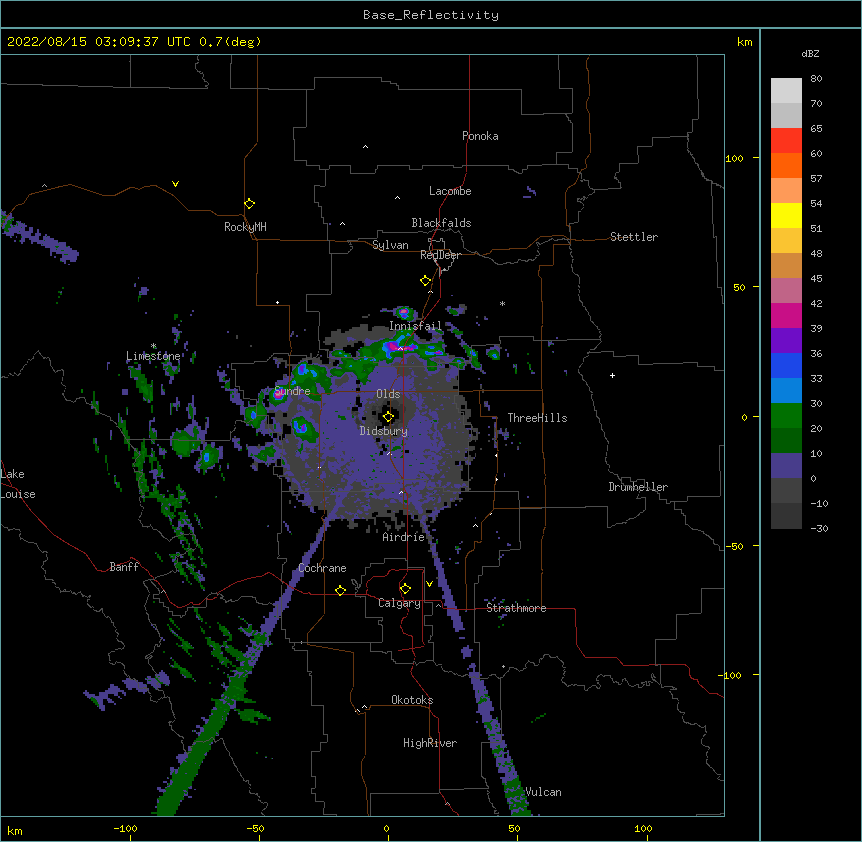The image size is (862, 842).
Task: Select the magenta 42 dBZ legend swatch
Action: [x=786, y=315]
